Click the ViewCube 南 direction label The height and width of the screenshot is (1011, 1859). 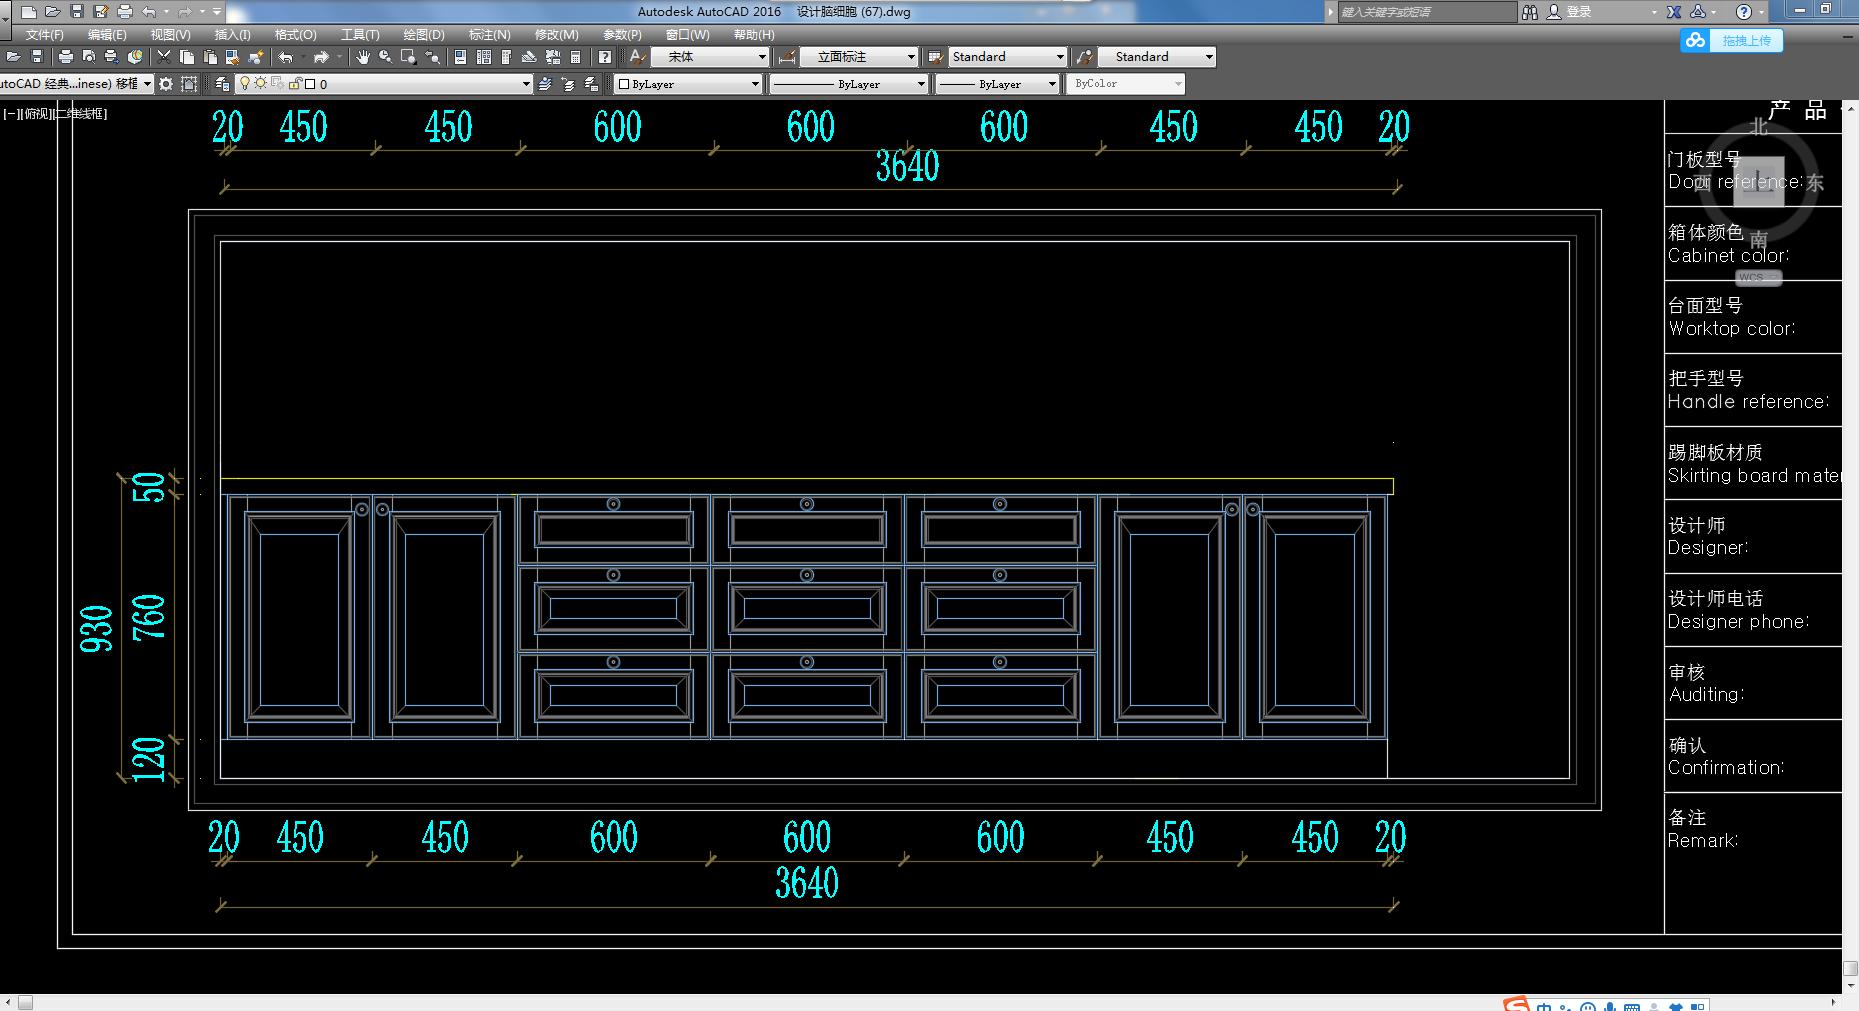pyautogui.click(x=1759, y=240)
